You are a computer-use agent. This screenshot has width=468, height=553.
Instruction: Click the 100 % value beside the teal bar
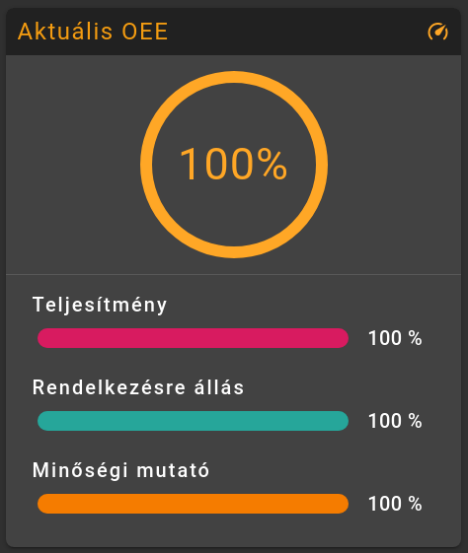click(395, 421)
